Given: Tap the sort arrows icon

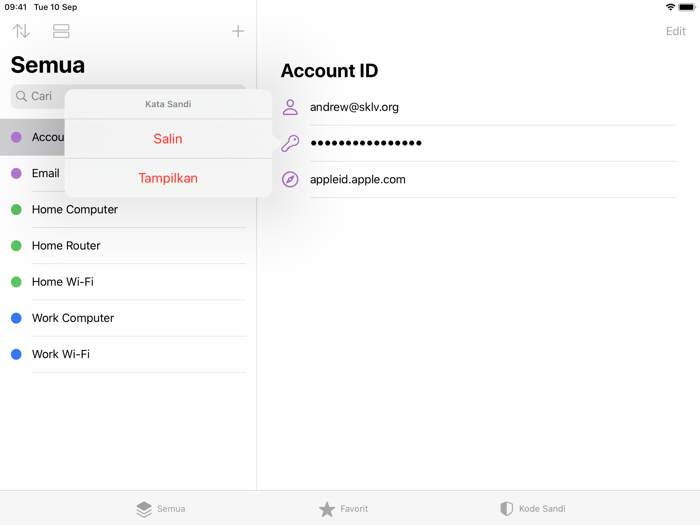Looking at the screenshot, I should tap(21, 31).
